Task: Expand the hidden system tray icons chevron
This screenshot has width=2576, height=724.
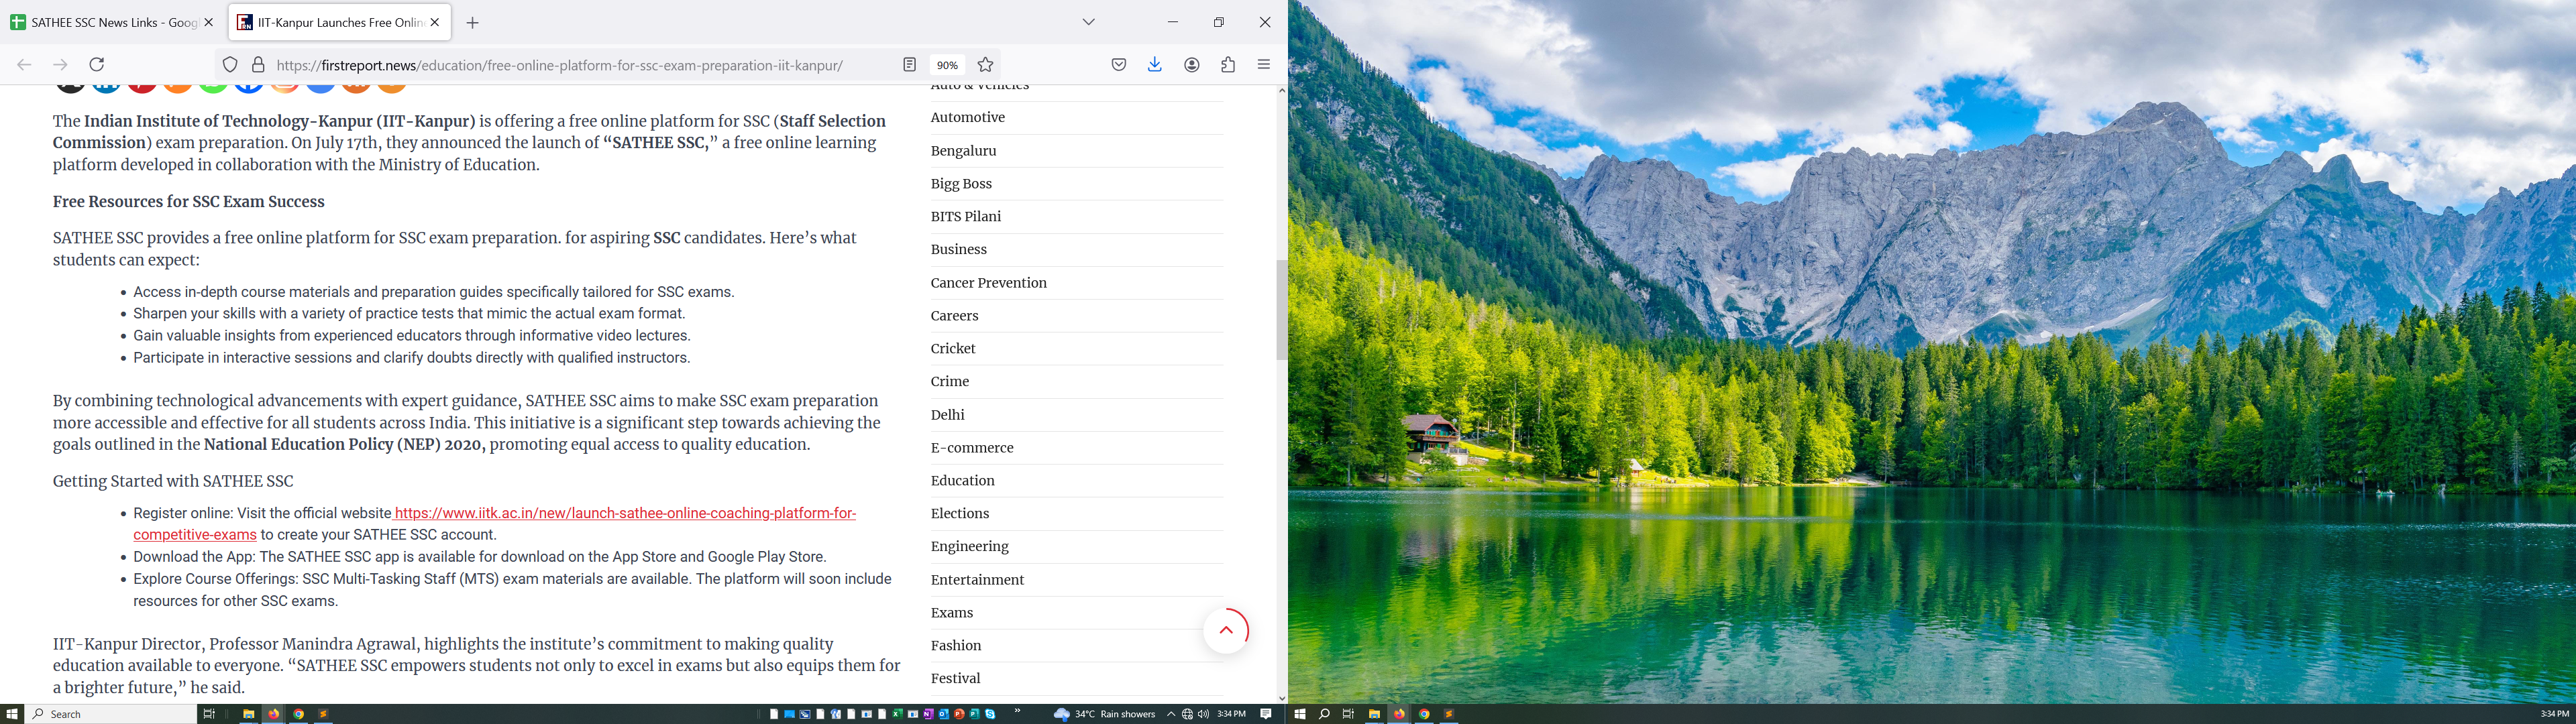Action: coord(1171,714)
